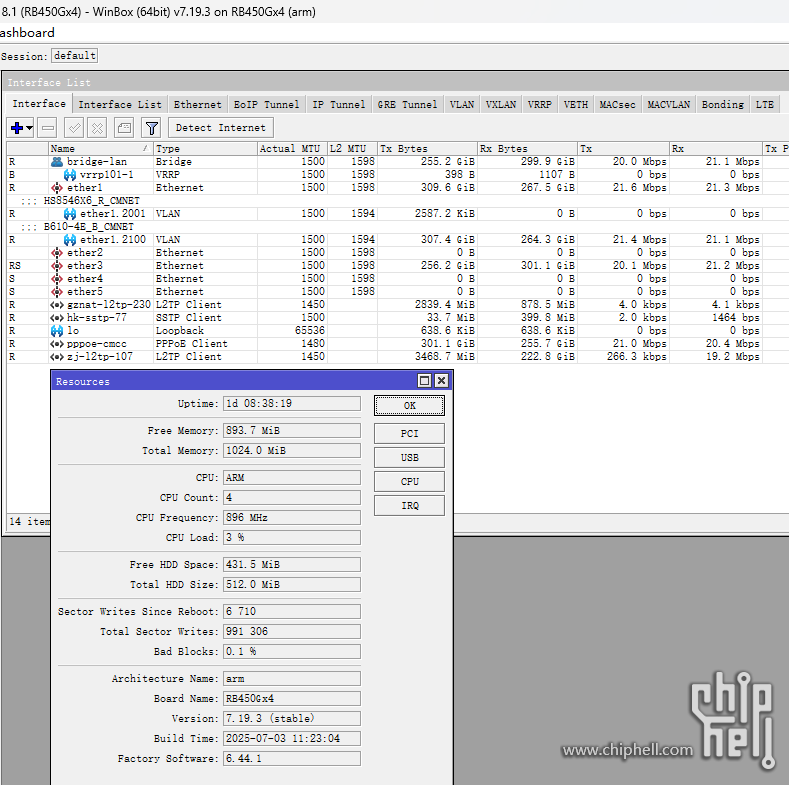
Task: Click the ether5 ethernet icon
Action: [x=57, y=292]
